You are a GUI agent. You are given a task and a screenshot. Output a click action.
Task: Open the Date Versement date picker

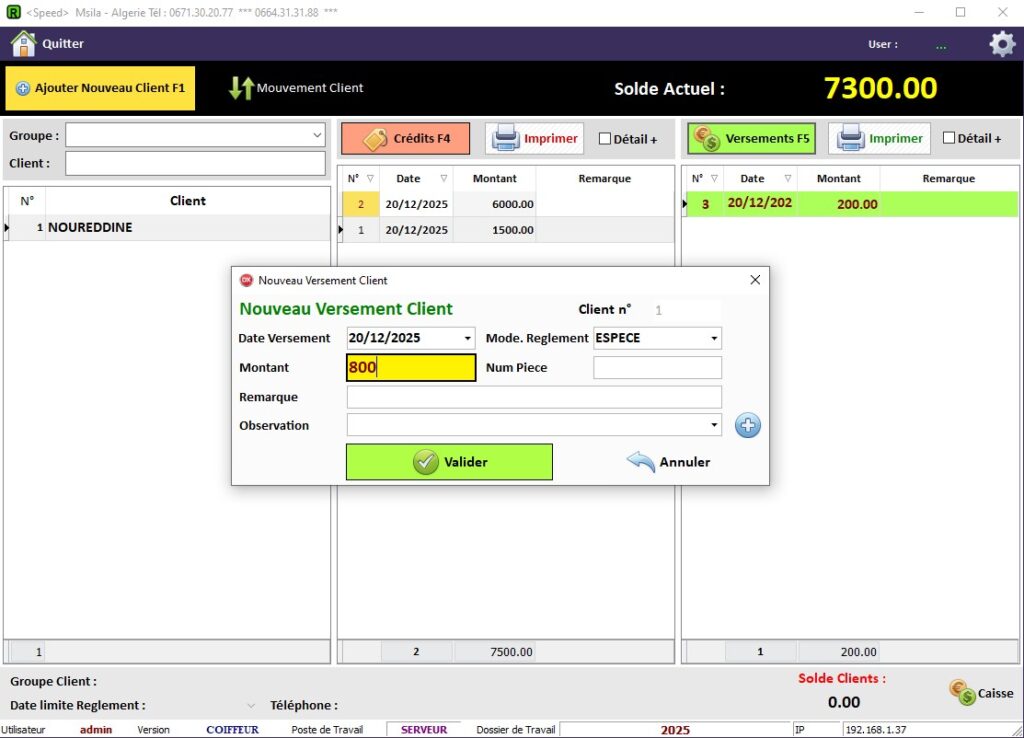coord(468,339)
